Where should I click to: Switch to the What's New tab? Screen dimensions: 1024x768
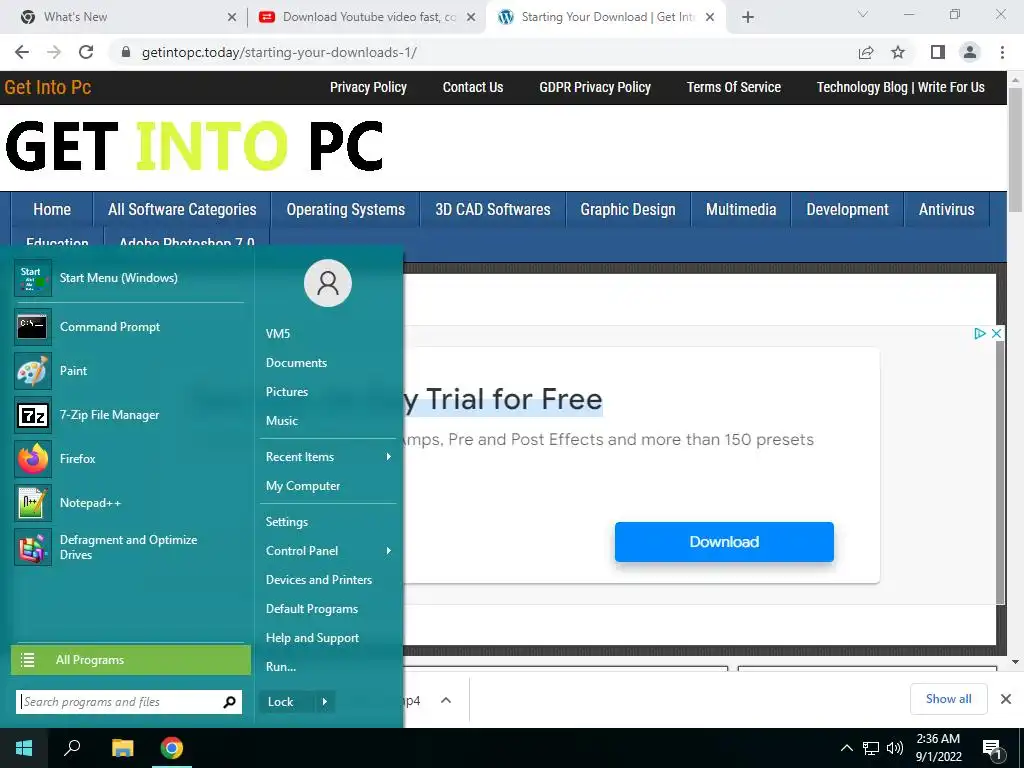tap(125, 17)
